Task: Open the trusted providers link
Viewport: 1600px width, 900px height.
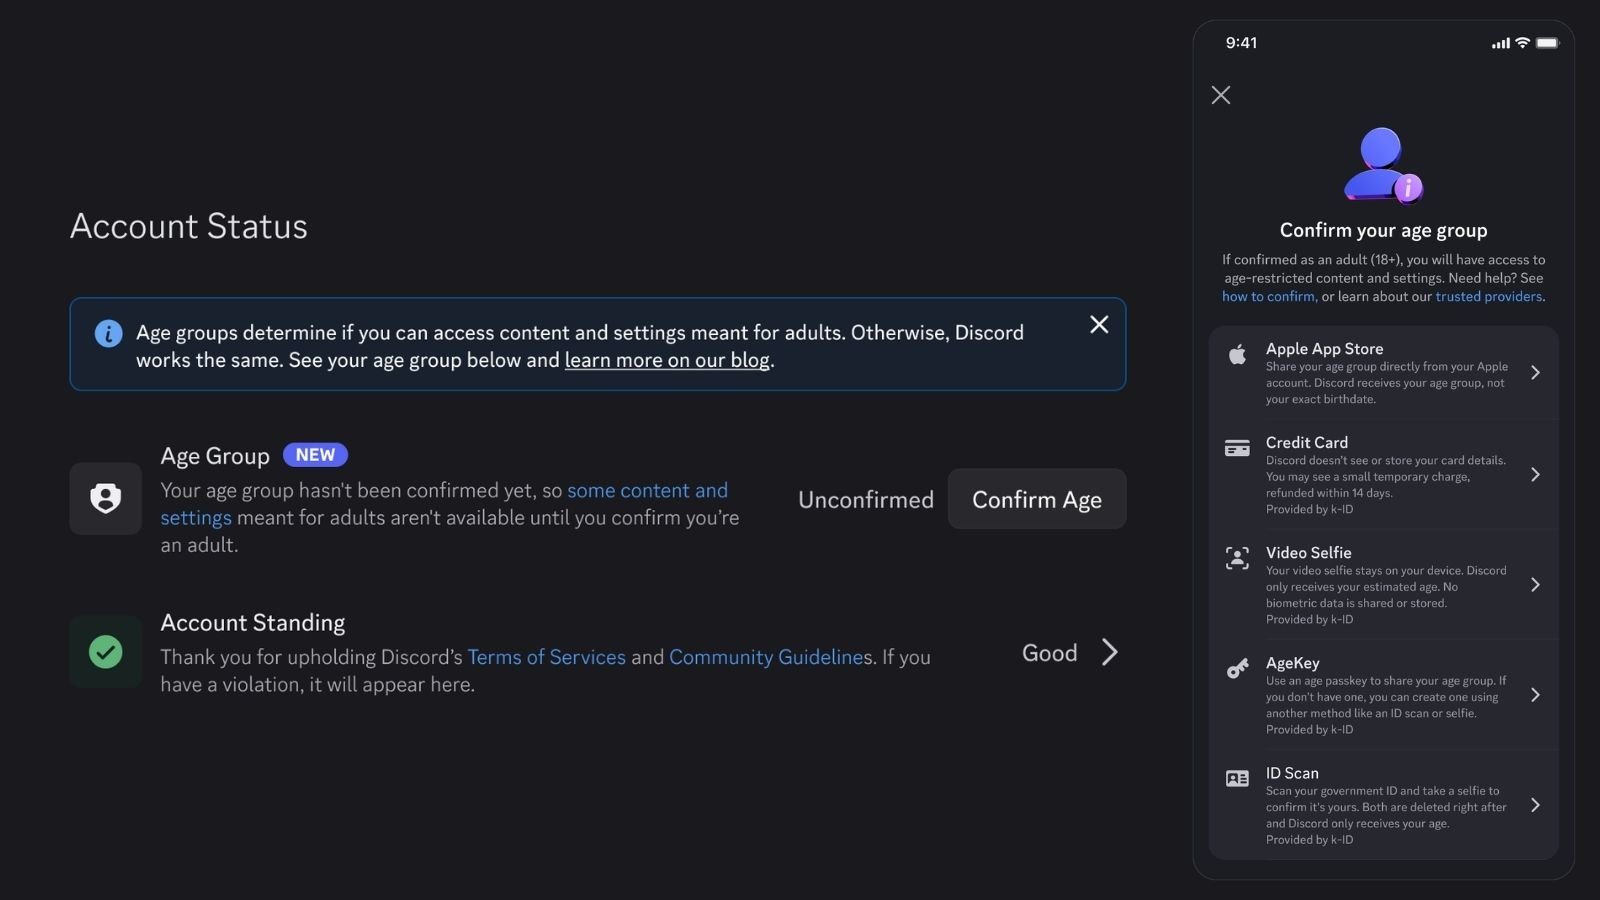Action: click(1489, 296)
